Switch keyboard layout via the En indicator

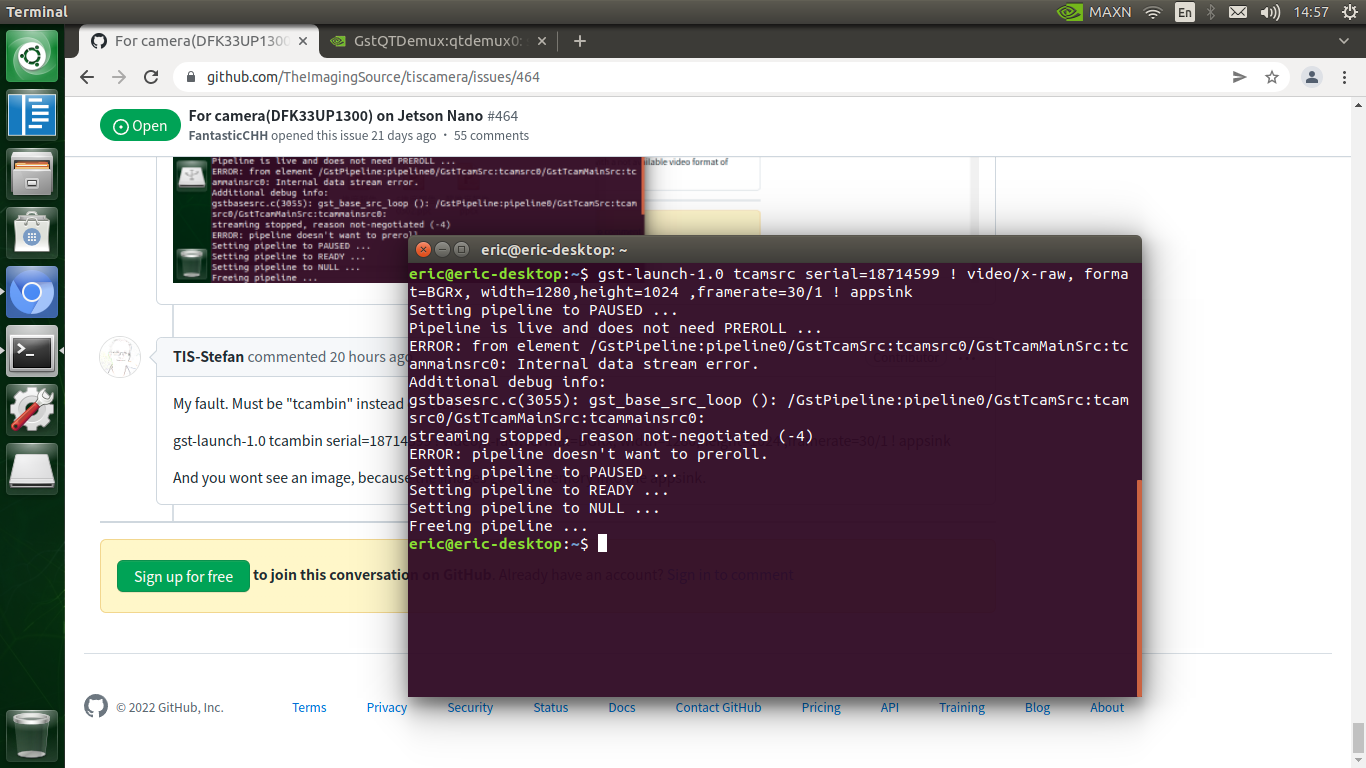click(x=1185, y=13)
